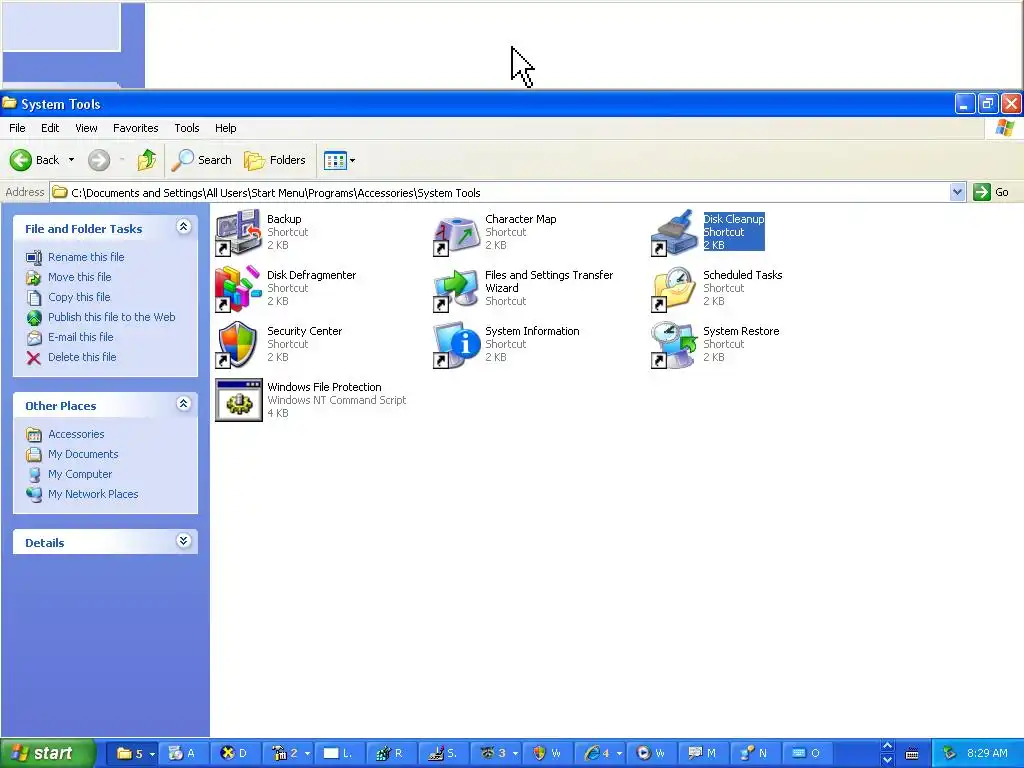Click the taskbar button labeled R
This screenshot has width=1024, height=768.
[391, 754]
